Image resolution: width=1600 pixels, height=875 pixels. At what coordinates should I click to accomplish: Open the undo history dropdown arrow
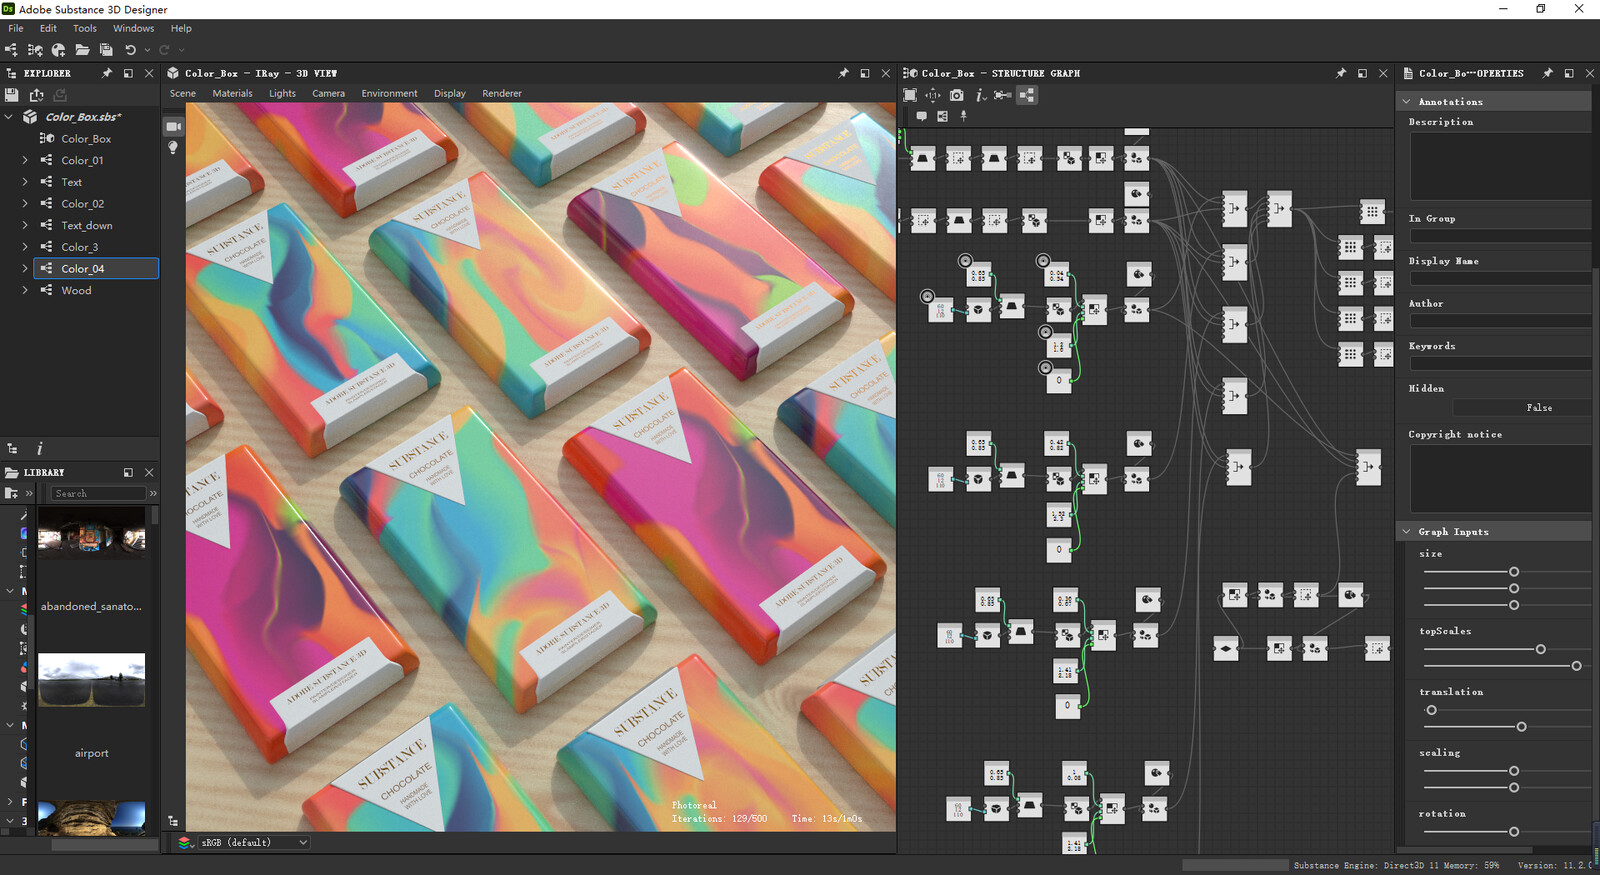tap(147, 50)
